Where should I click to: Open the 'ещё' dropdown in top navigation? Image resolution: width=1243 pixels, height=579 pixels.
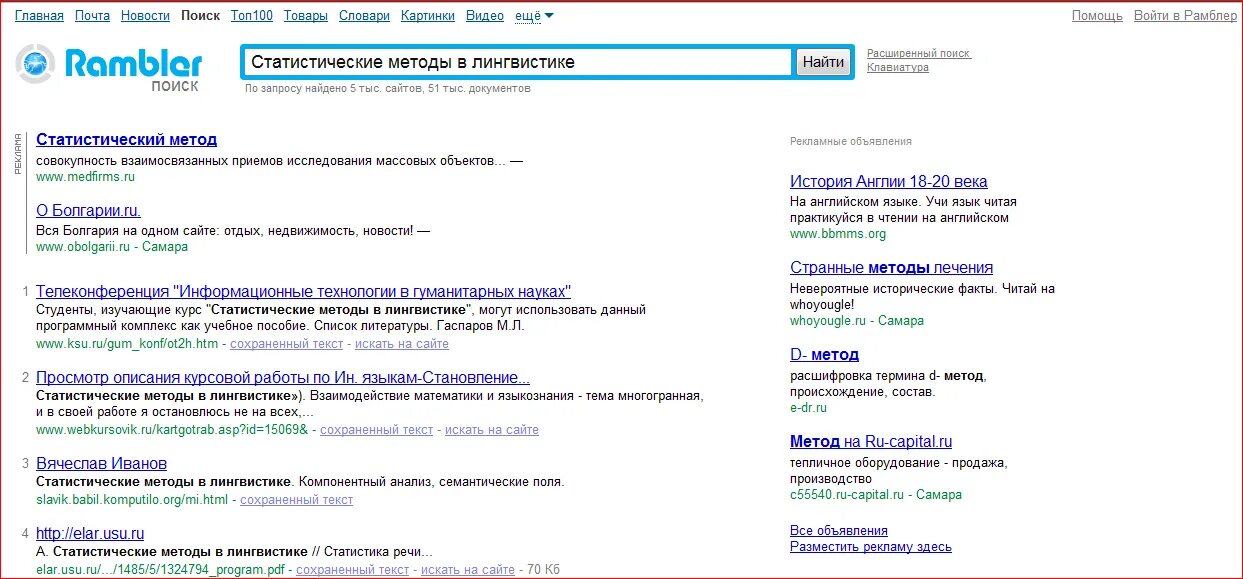pos(534,16)
